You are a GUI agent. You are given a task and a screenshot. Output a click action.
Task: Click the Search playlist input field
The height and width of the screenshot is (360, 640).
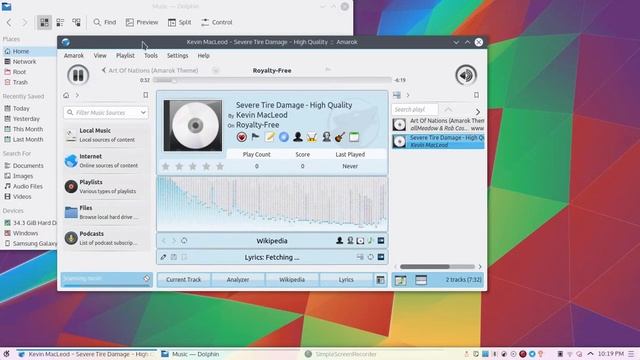click(415, 109)
